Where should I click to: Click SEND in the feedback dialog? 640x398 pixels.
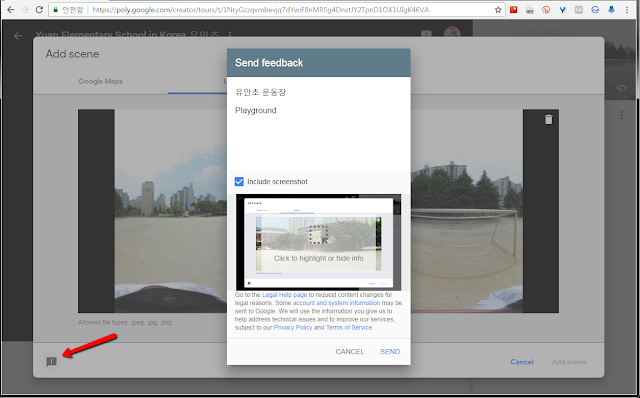(x=390, y=351)
